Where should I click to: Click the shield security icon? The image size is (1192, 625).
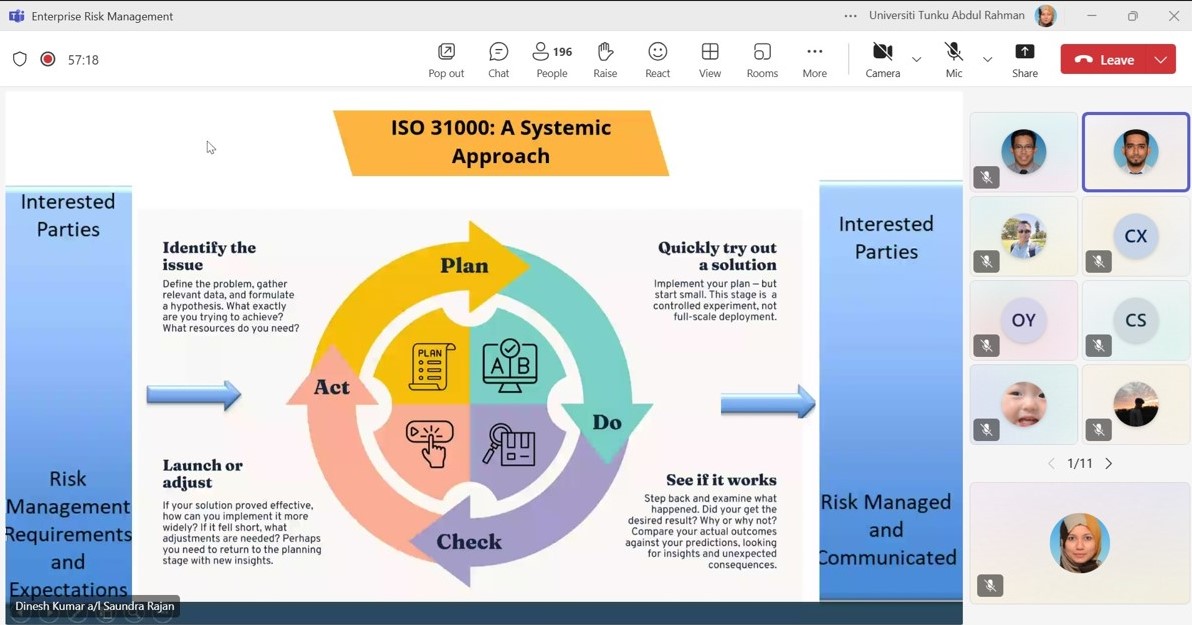(x=20, y=60)
